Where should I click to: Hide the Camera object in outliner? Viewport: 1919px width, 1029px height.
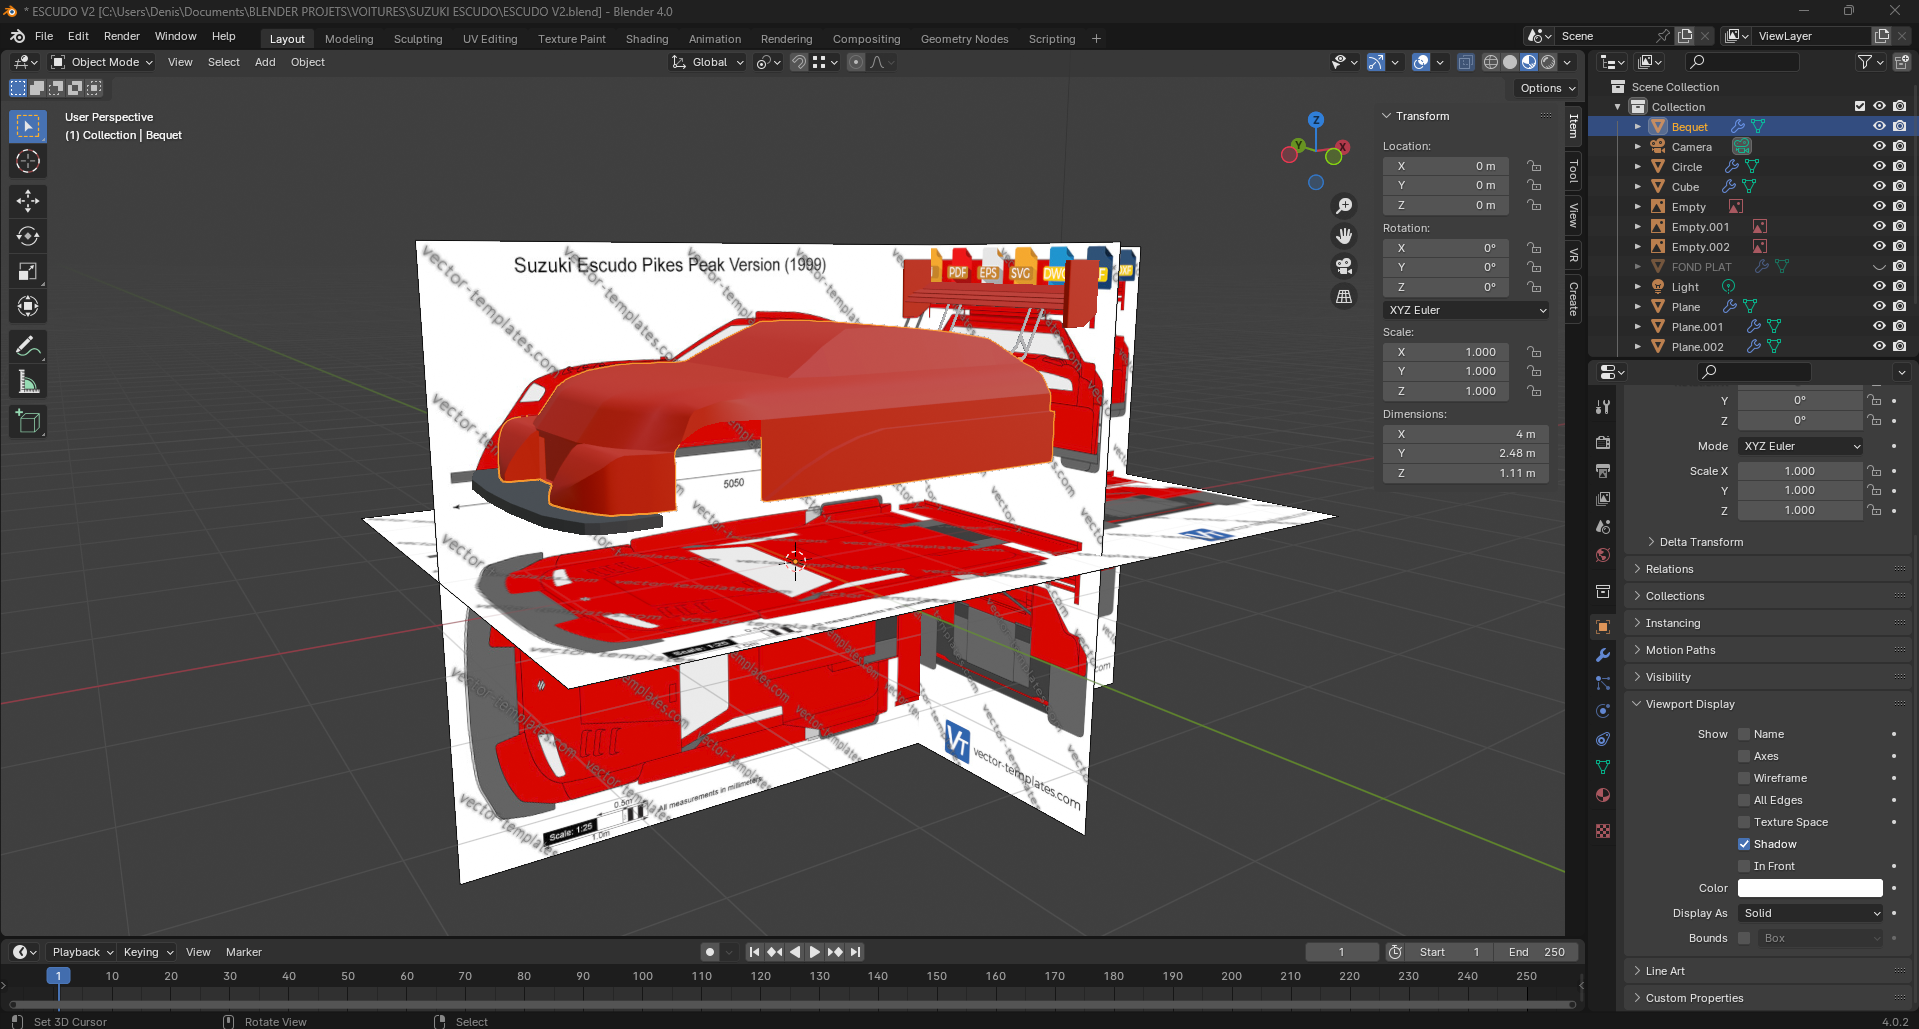pos(1879,146)
